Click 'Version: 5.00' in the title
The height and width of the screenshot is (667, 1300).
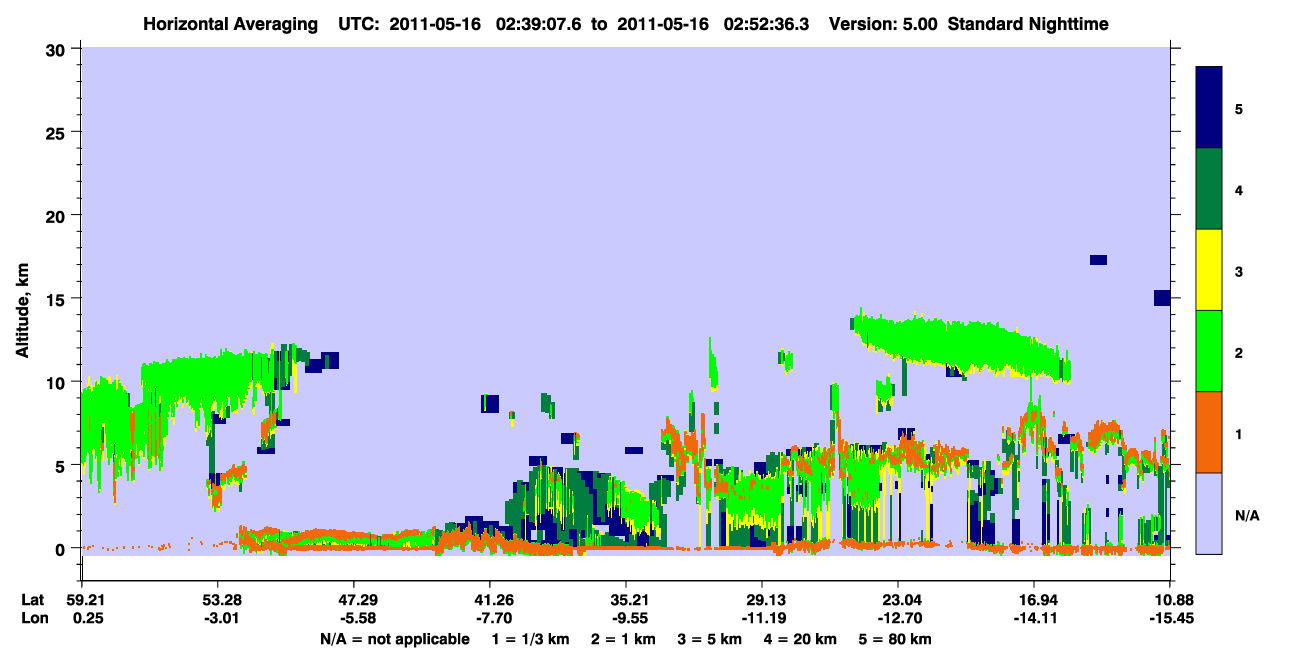click(883, 24)
